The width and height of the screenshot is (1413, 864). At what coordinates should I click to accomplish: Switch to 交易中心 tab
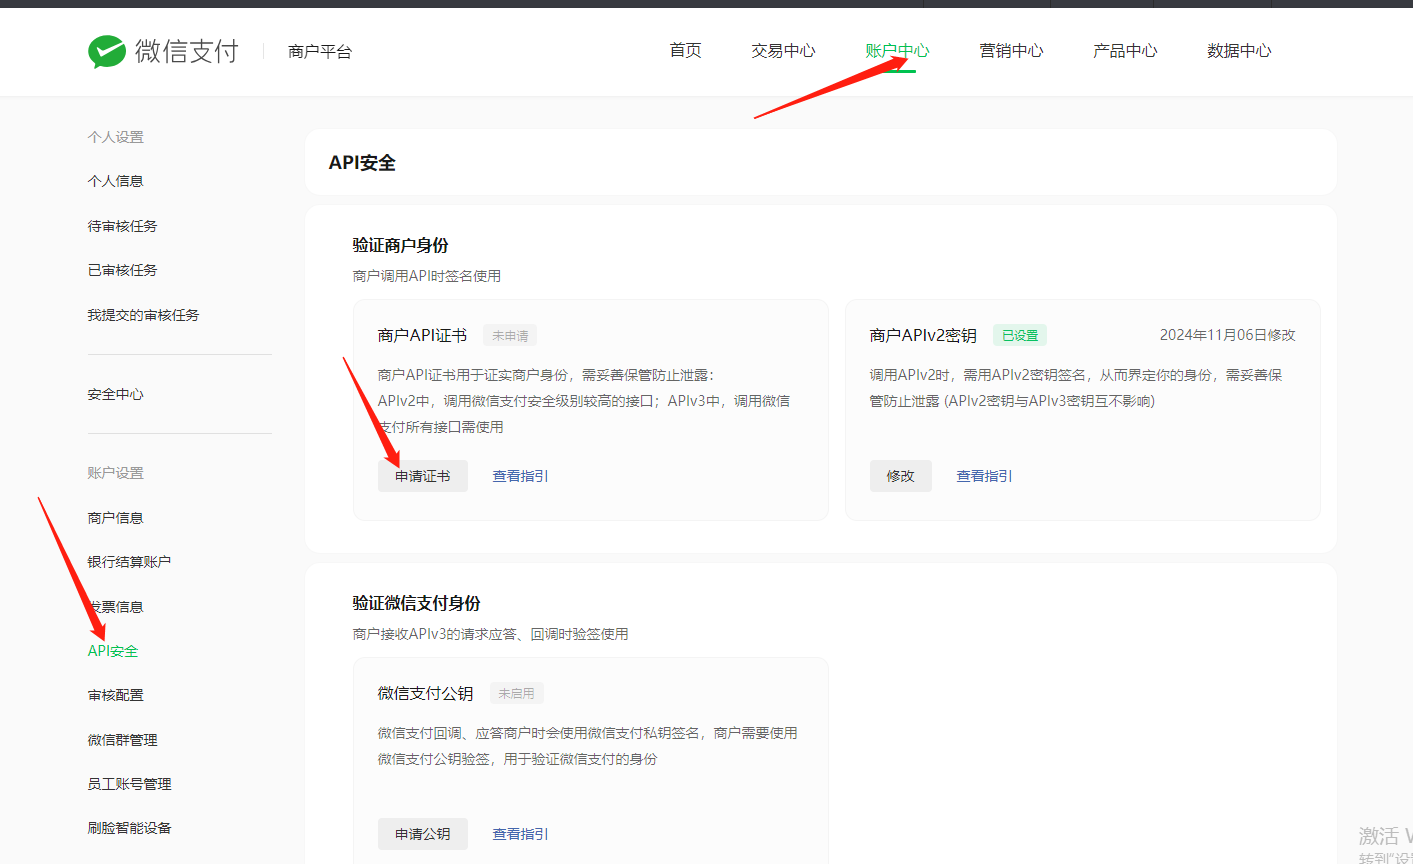783,51
